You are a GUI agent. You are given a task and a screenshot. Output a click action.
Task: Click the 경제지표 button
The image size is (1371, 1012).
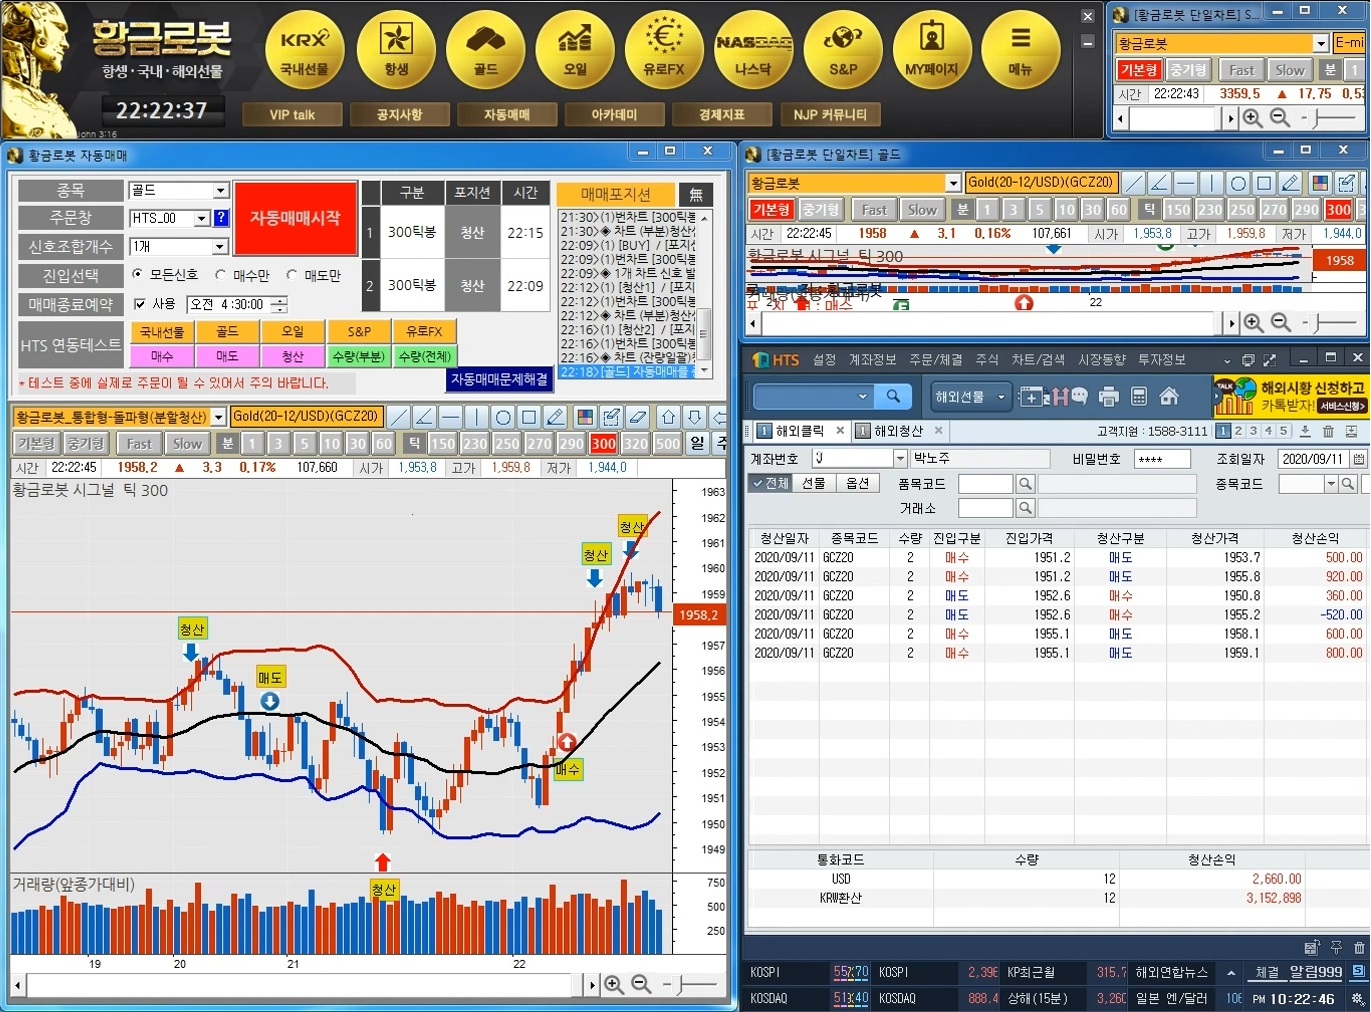coord(722,114)
